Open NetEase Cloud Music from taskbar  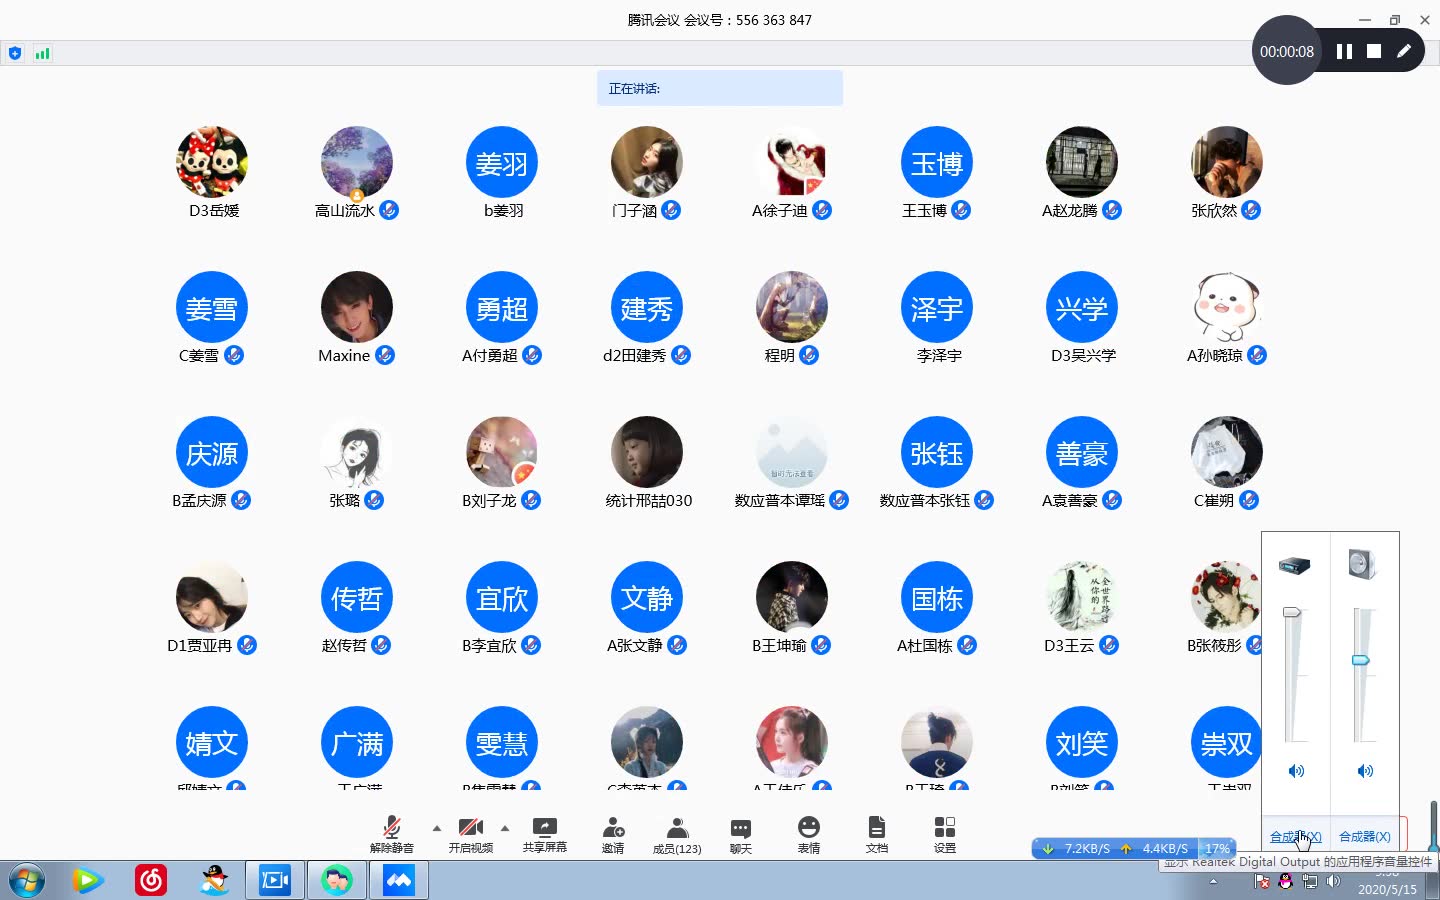click(x=151, y=881)
